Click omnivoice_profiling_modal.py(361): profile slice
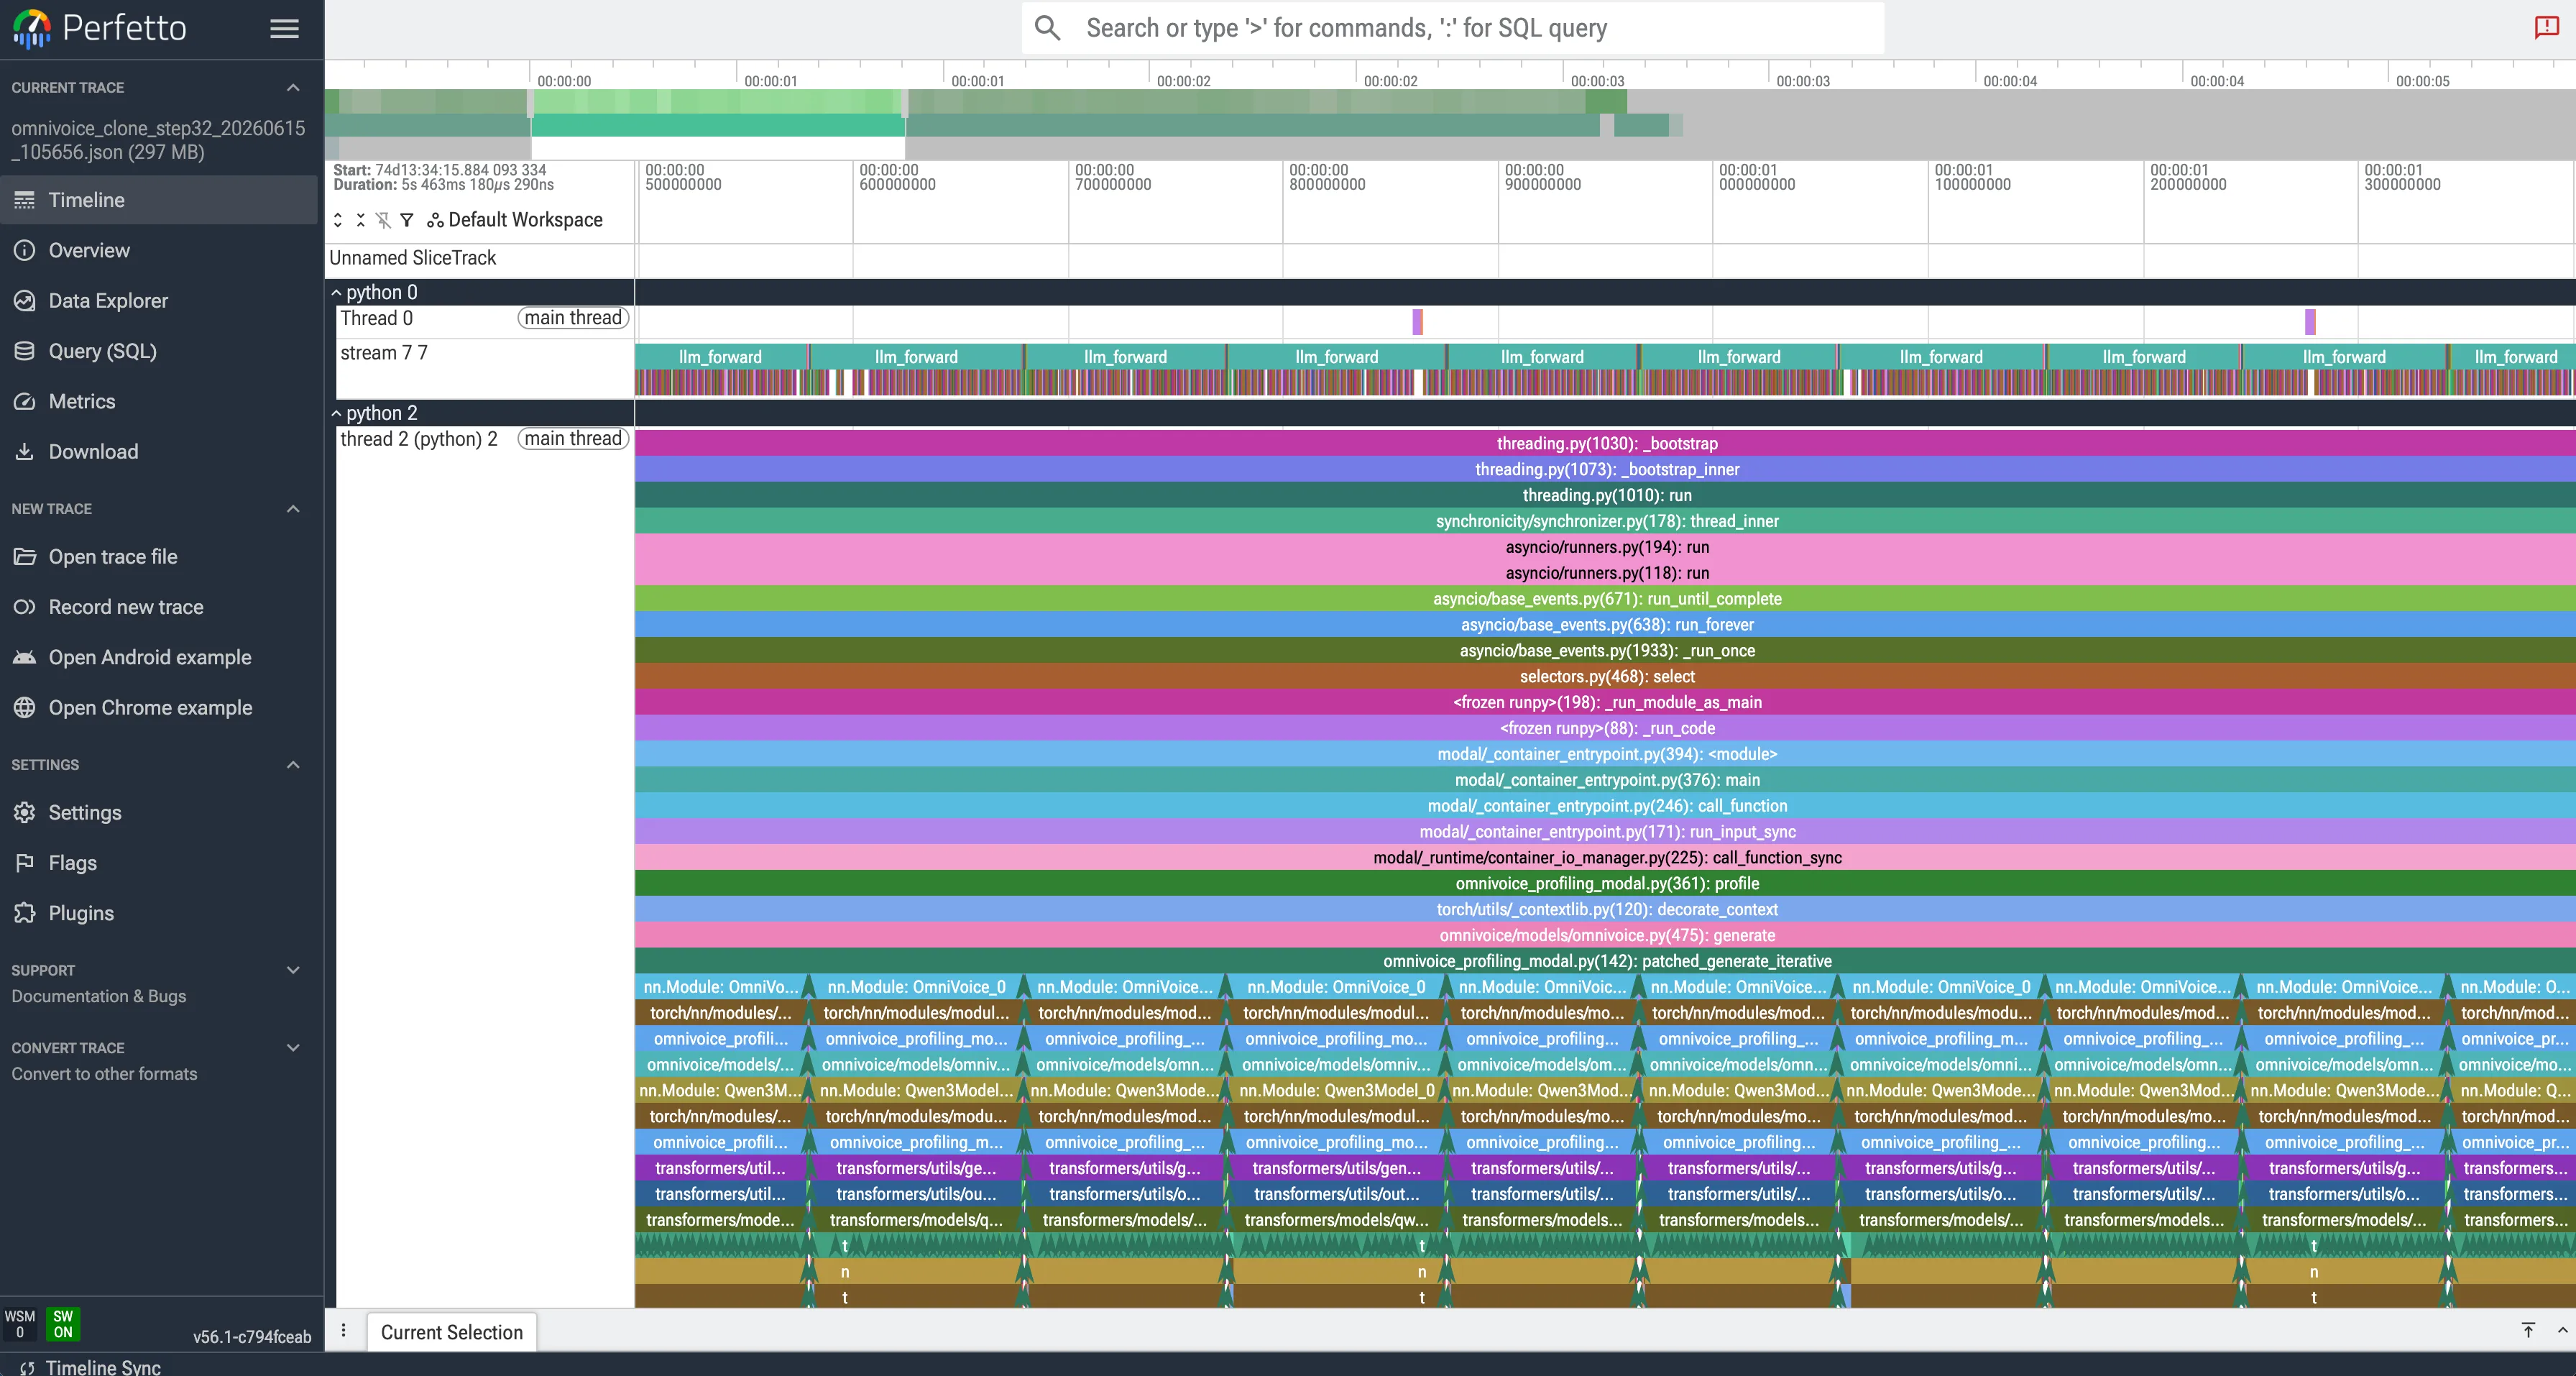Screen dimensions: 2576x1376 (1605, 883)
